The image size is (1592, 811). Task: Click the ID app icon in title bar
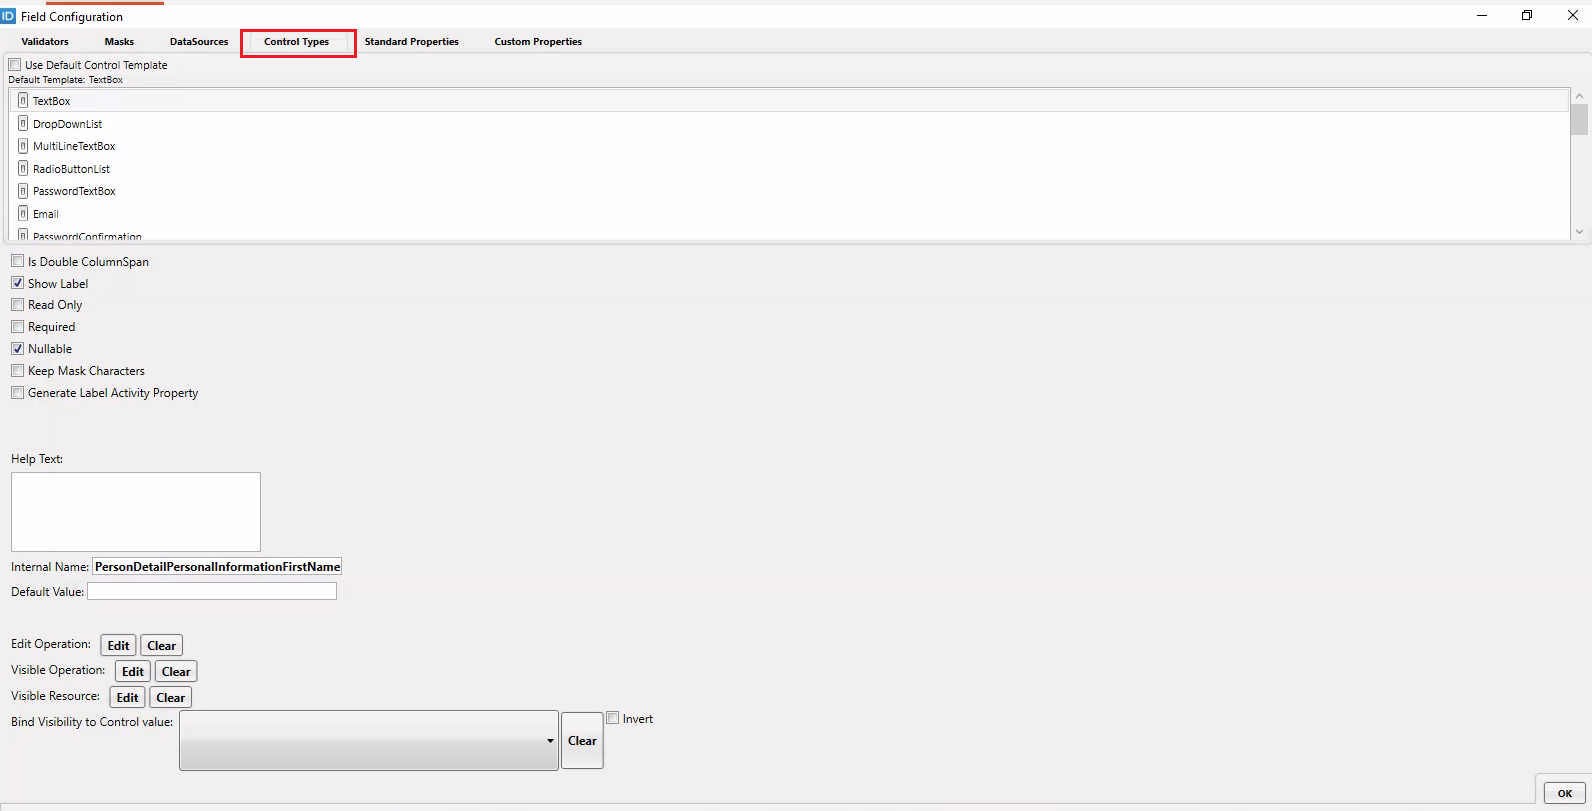[9, 16]
